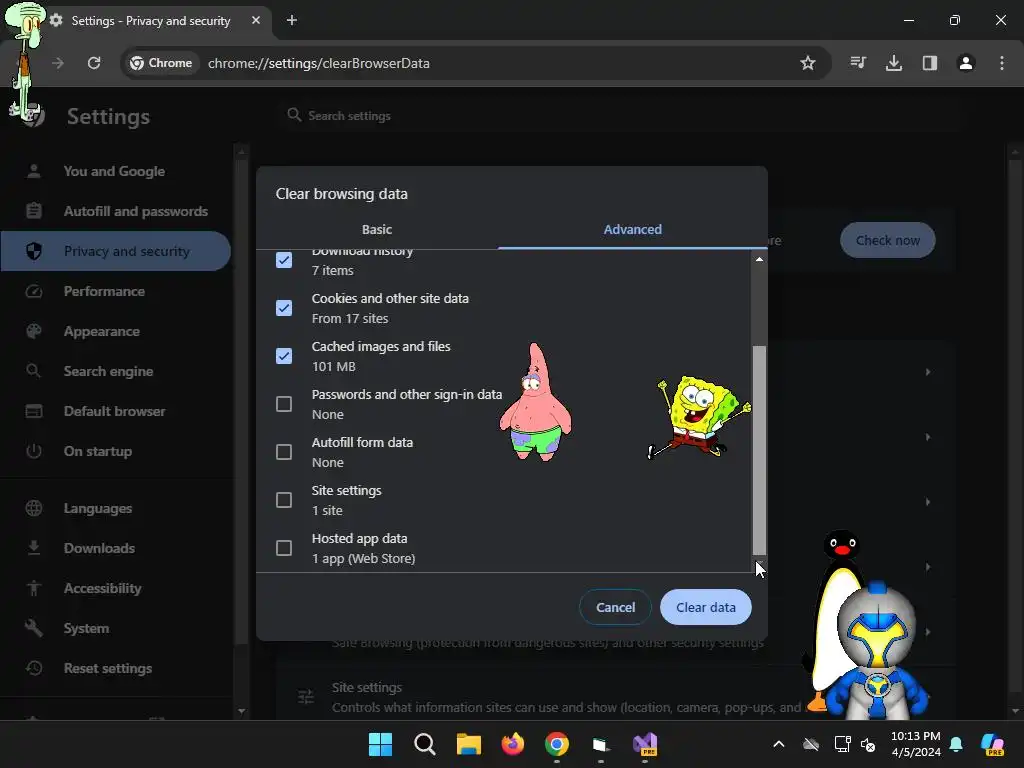Open Autofill and passwords section

(115, 211)
